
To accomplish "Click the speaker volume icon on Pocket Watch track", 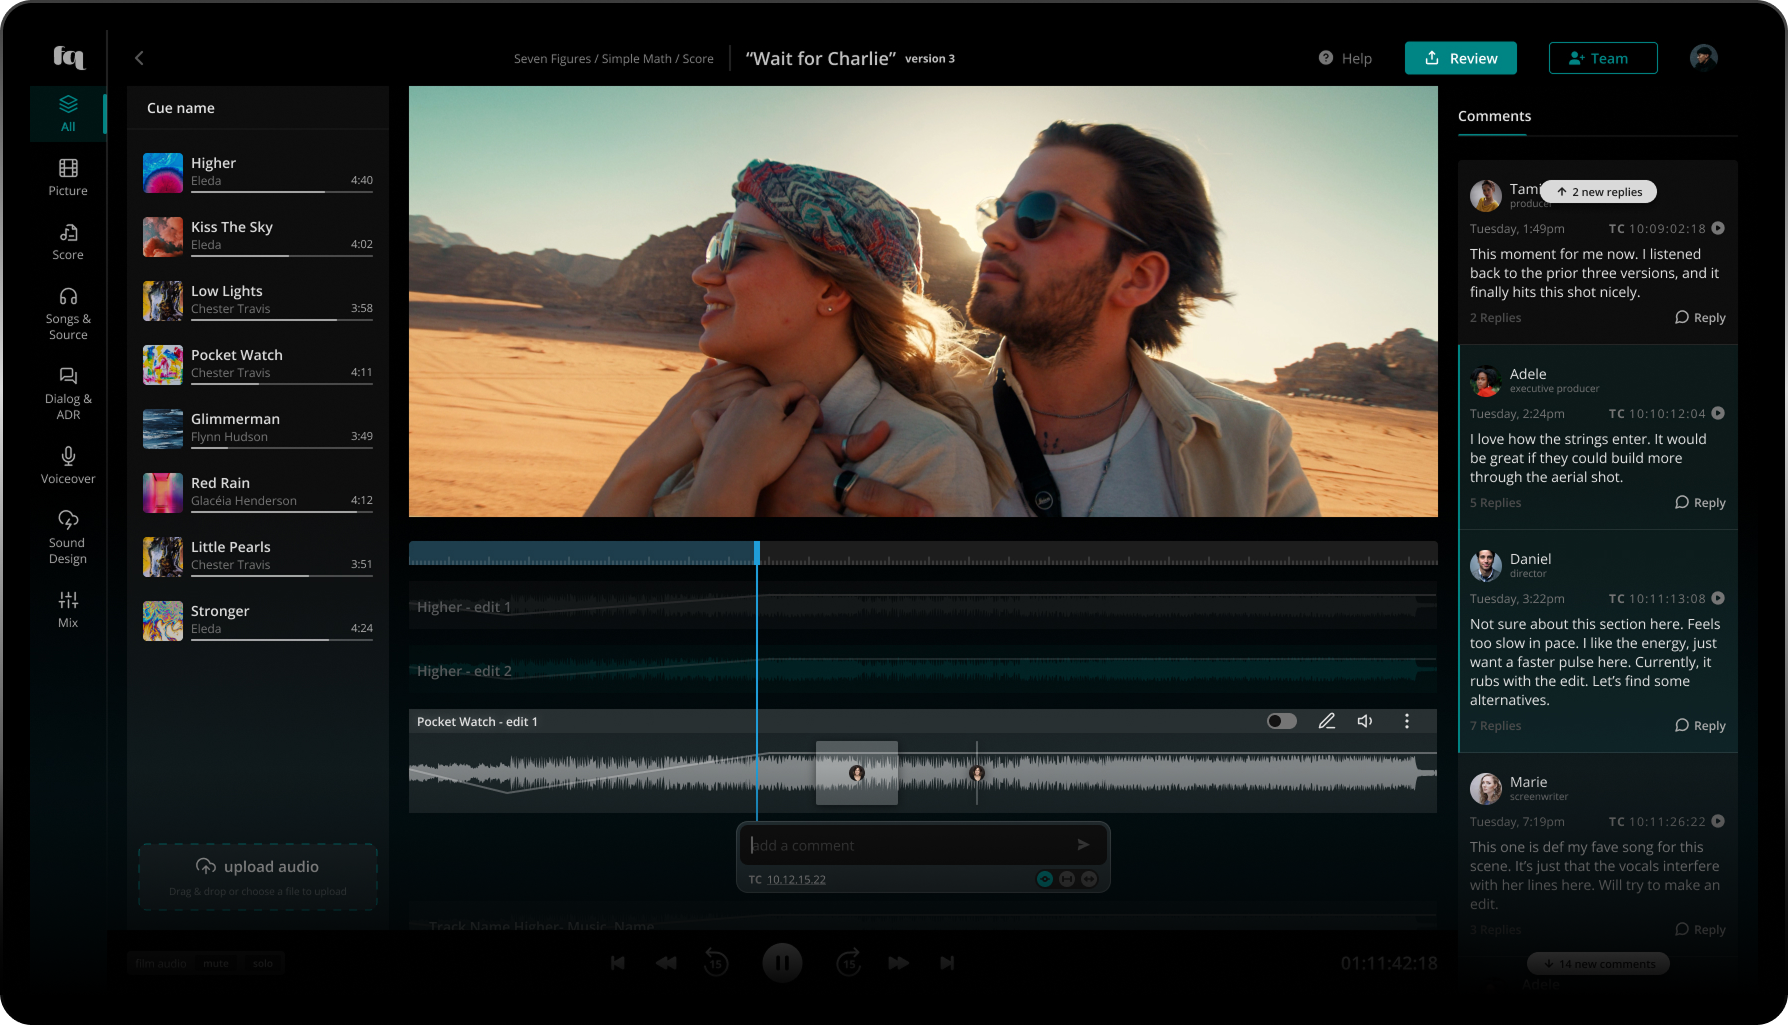I will (x=1365, y=721).
